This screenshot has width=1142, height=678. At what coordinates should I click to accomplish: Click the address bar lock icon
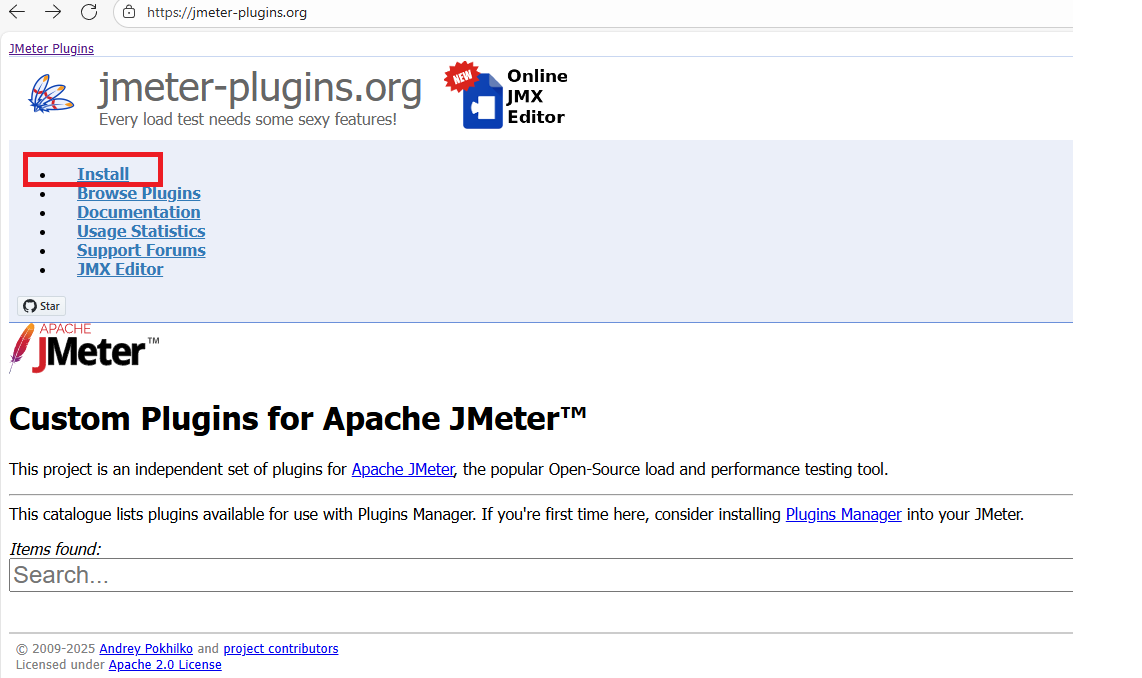pos(129,12)
